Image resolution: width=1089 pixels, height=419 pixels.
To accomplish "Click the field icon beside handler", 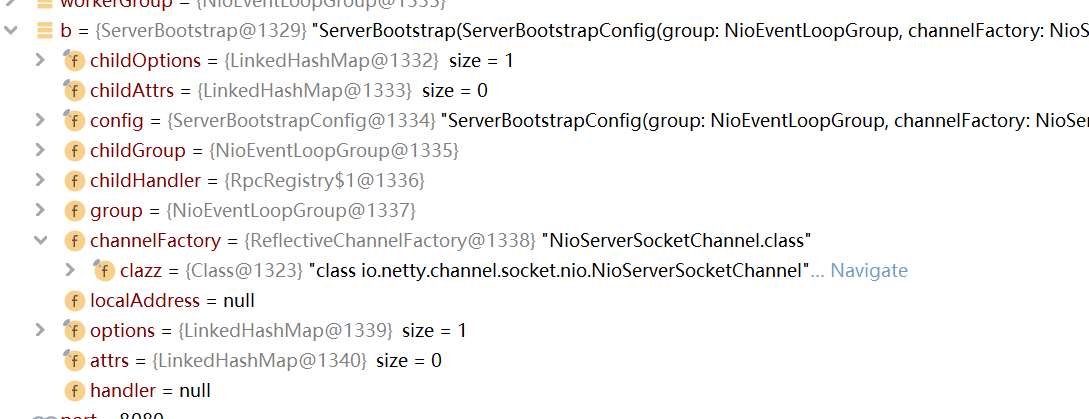I will pos(74,391).
